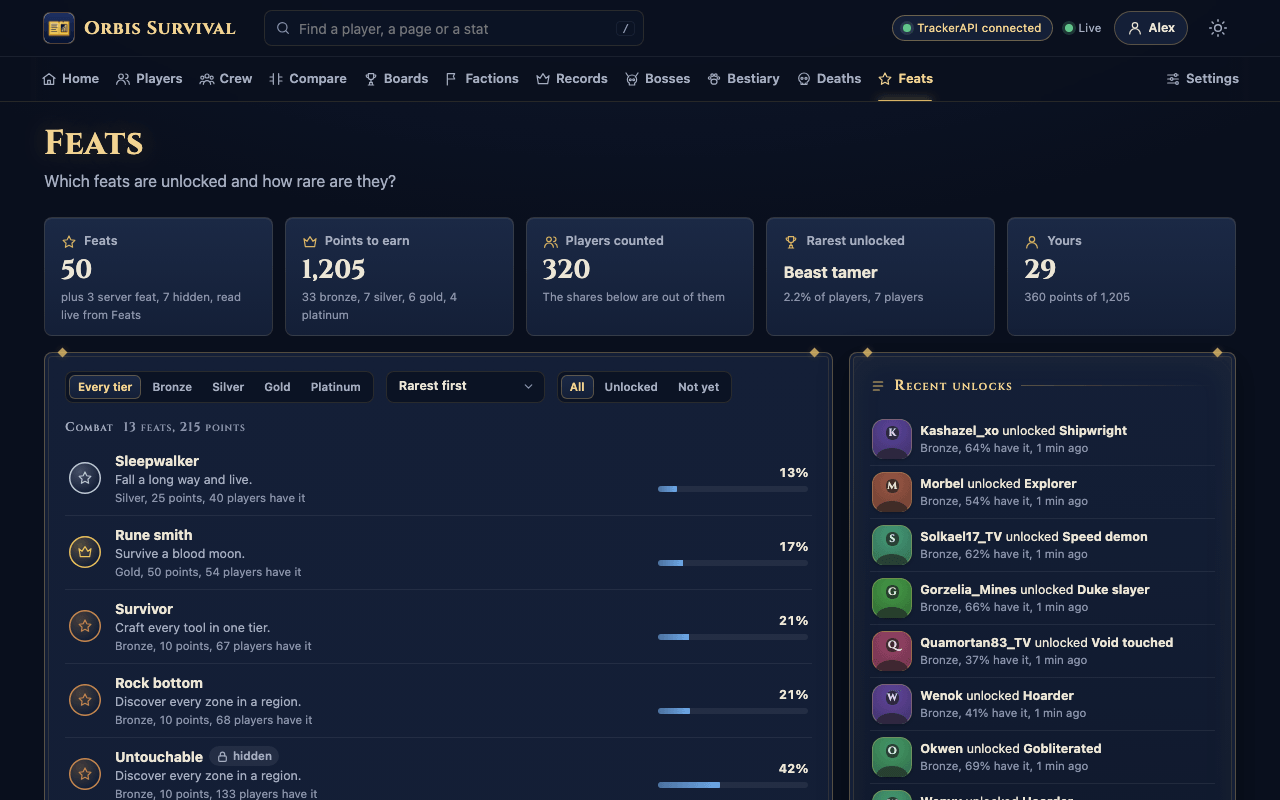Open the Records tab
Image resolution: width=1280 pixels, height=800 pixels.
[x=572, y=79]
